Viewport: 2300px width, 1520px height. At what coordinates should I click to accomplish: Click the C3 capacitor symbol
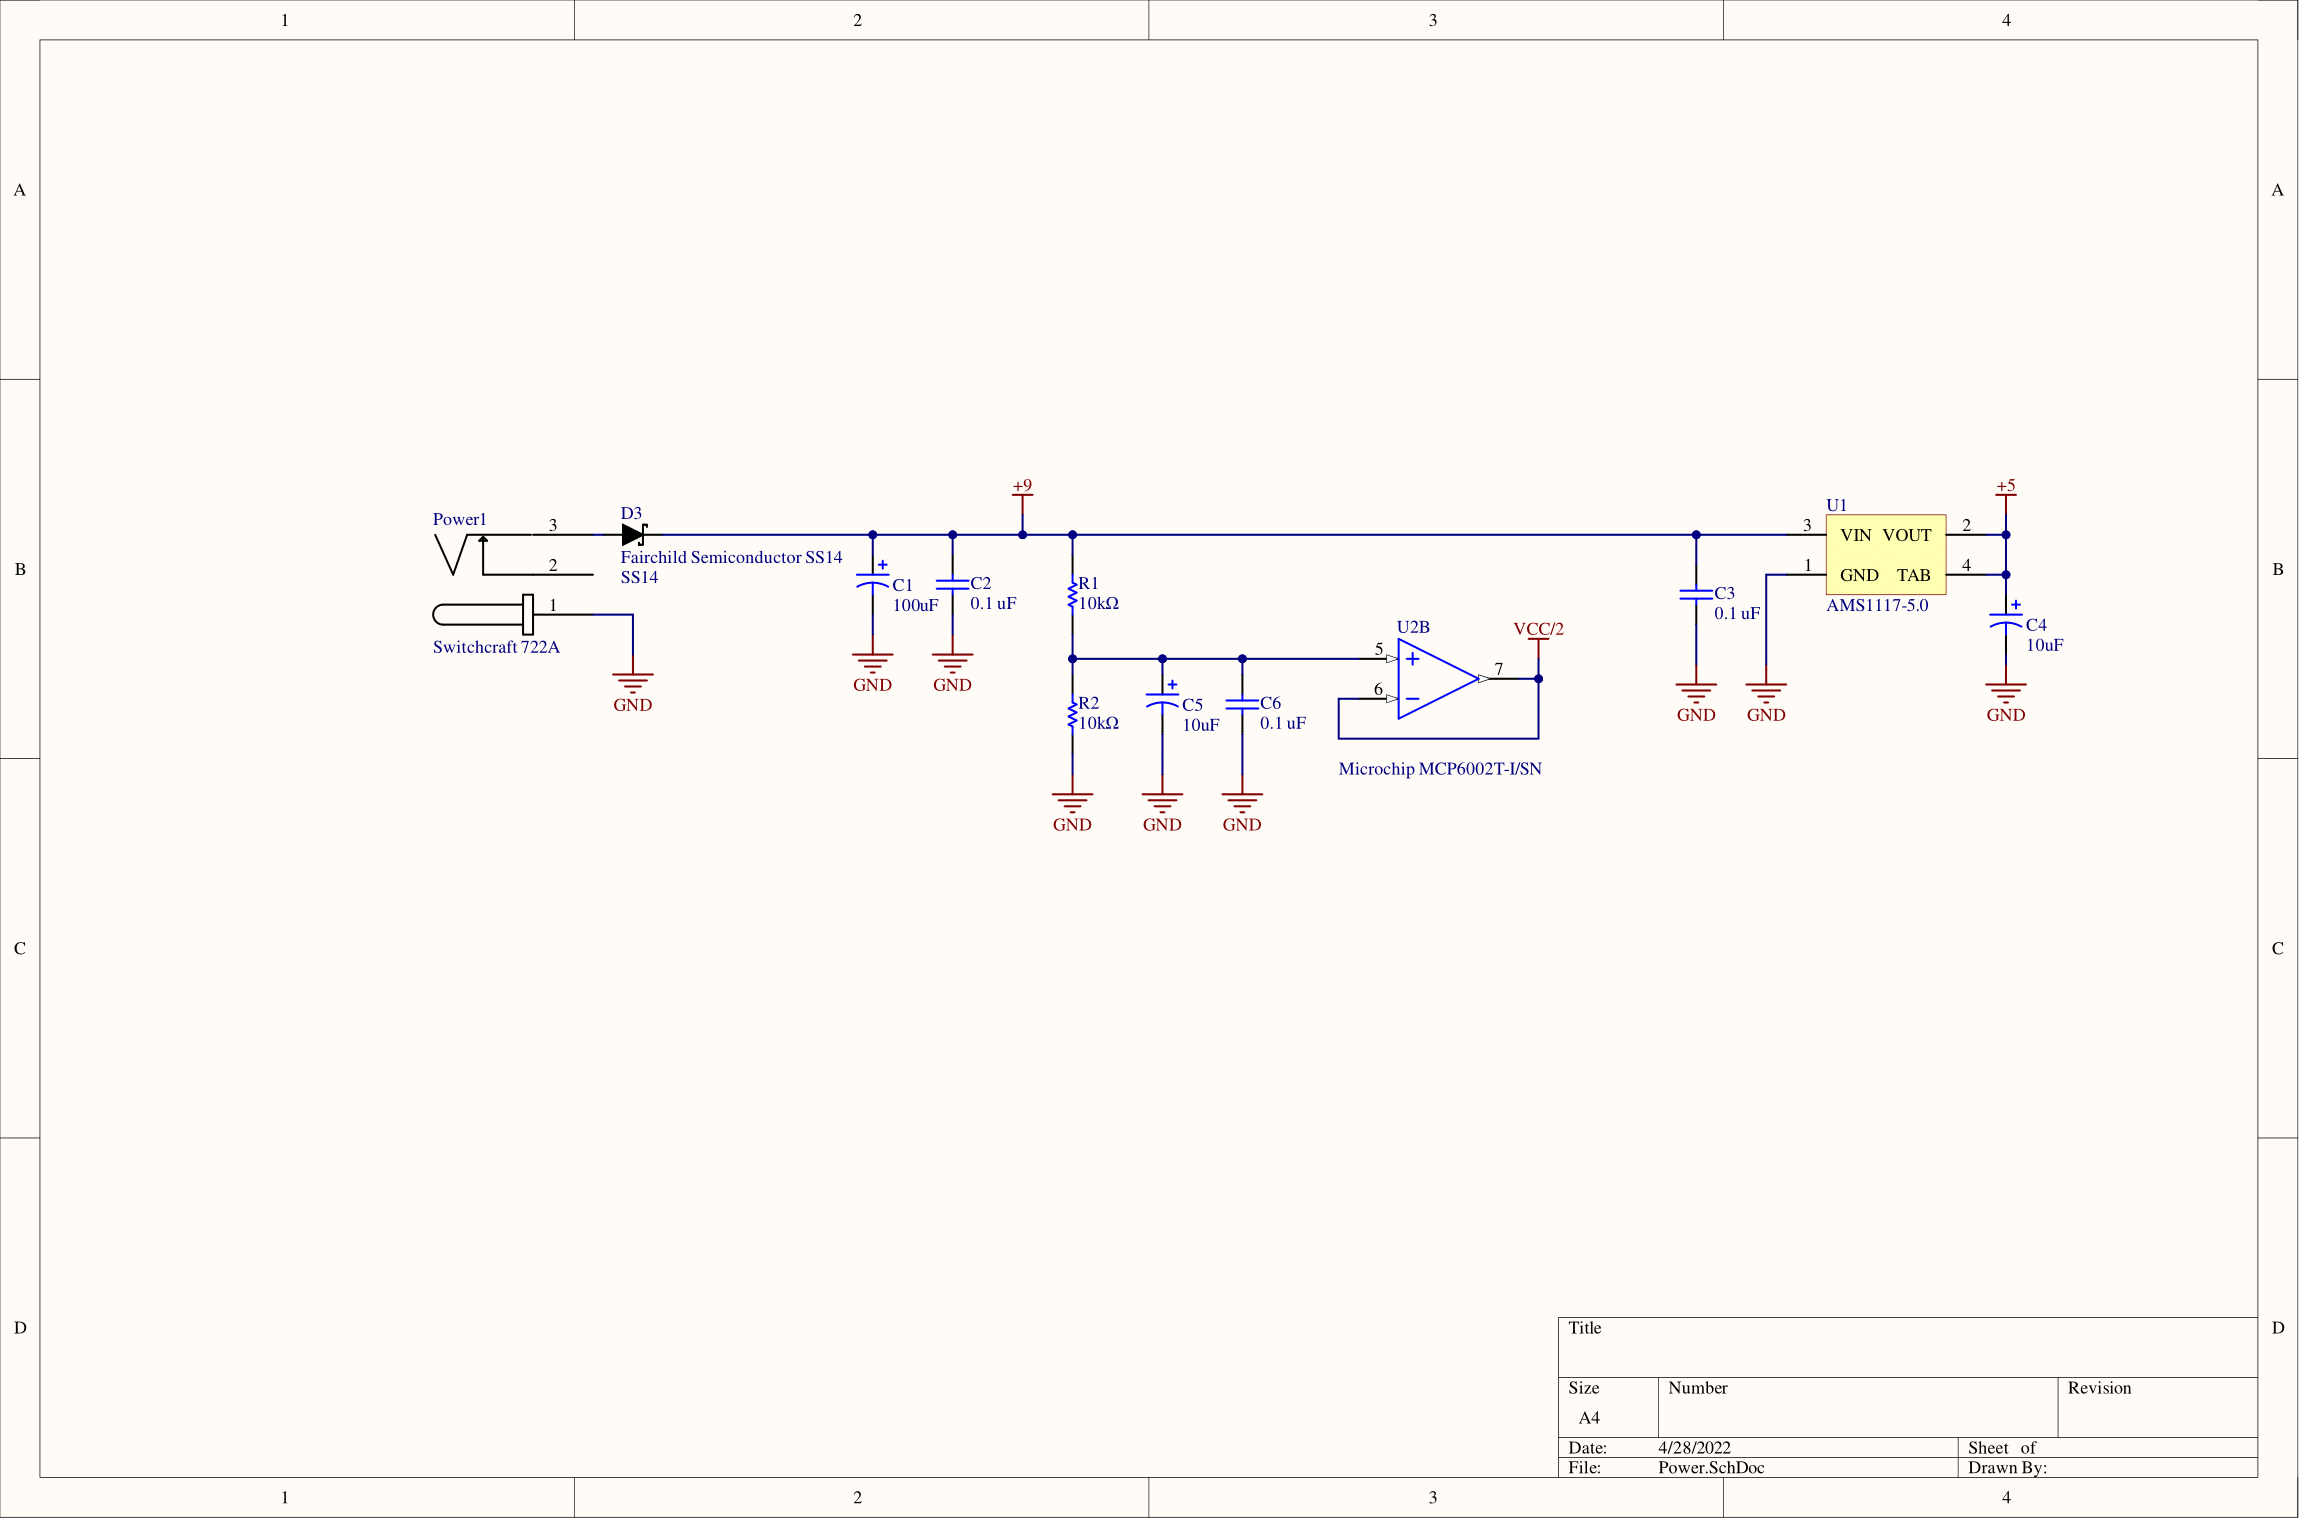1696,594
